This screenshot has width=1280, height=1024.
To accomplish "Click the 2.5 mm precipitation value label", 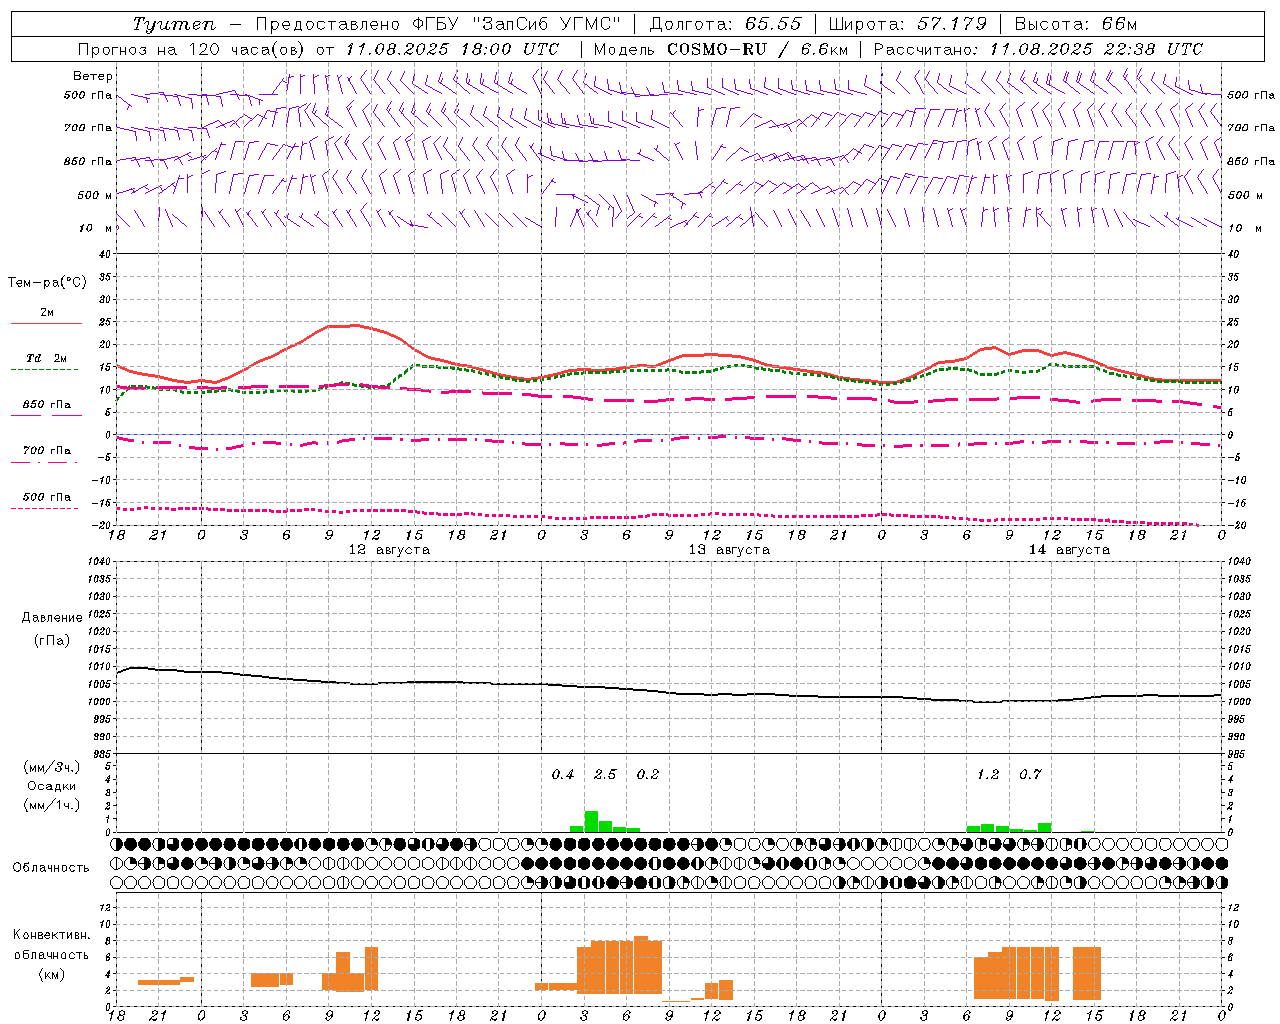I will pyautogui.click(x=605, y=774).
